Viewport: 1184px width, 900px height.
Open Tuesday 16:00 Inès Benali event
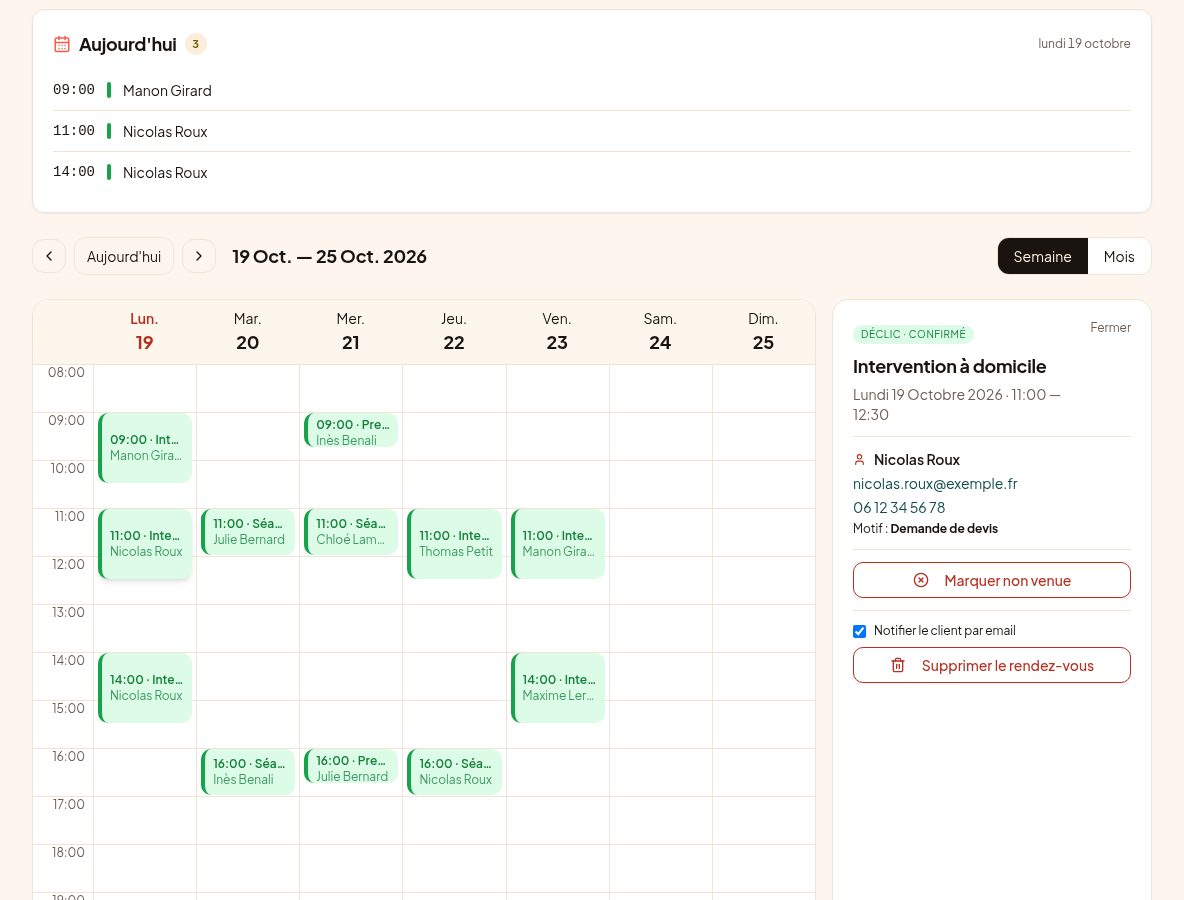pos(248,772)
